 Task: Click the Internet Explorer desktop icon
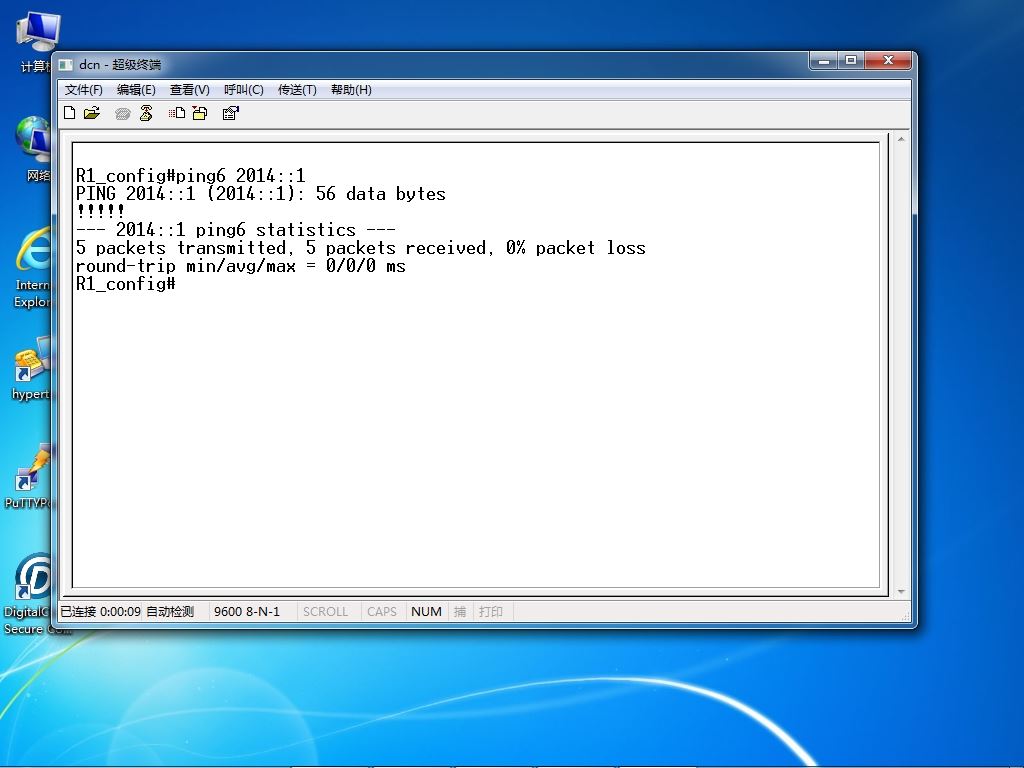tap(33, 266)
